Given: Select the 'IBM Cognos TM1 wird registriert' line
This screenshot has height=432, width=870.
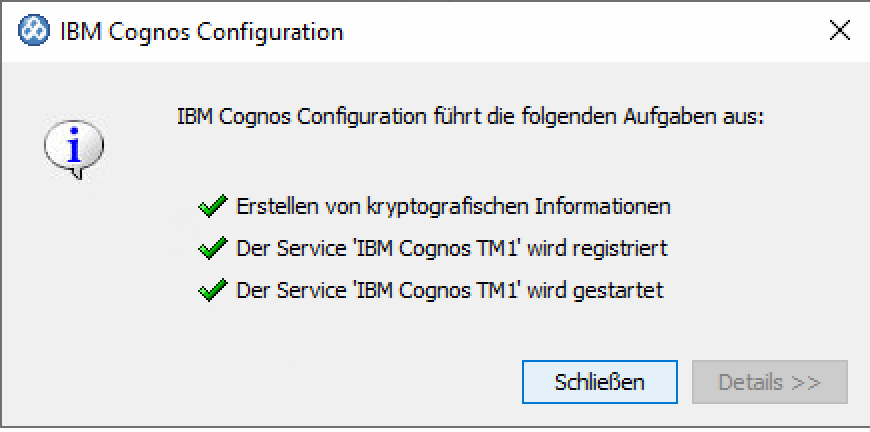Looking at the screenshot, I should click(452, 248).
